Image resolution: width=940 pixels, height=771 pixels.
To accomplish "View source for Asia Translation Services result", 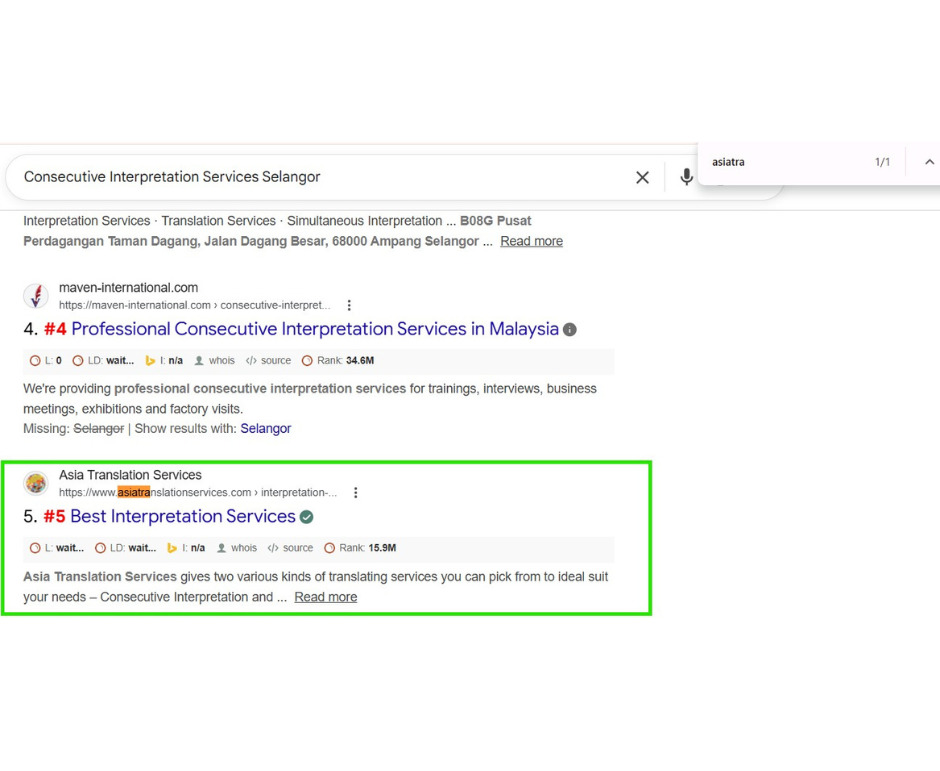I will (x=291, y=548).
